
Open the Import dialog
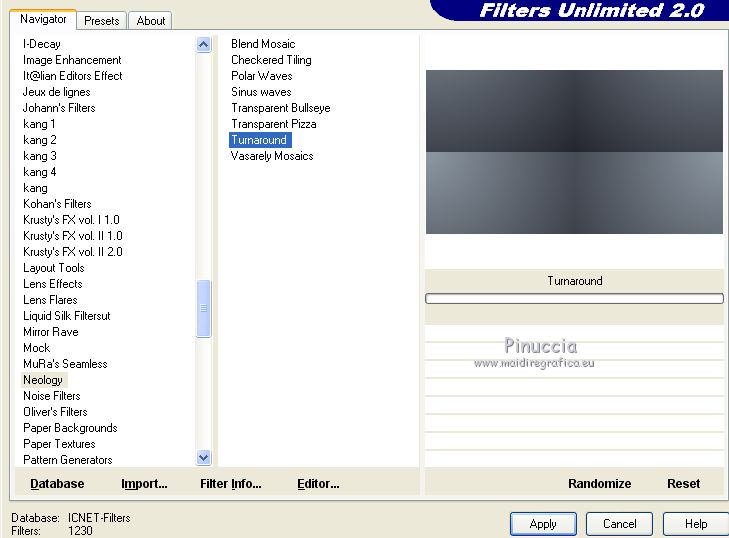144,484
